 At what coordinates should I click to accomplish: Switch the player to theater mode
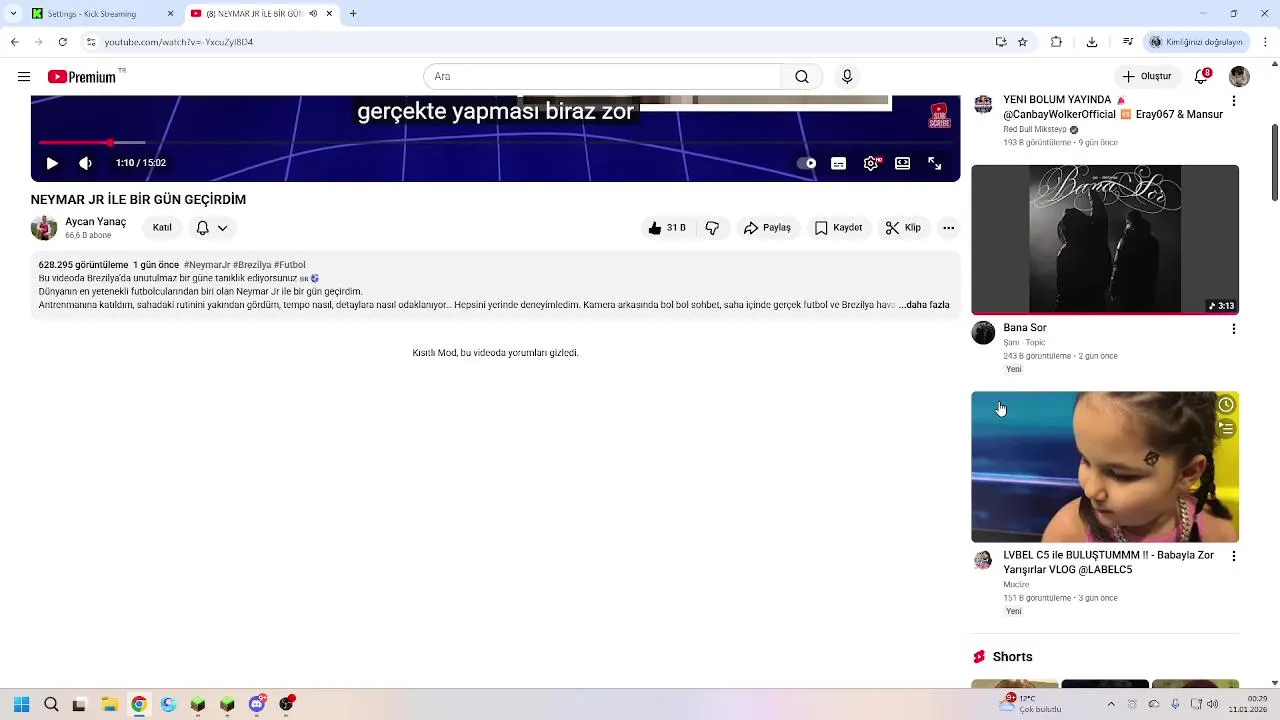pyautogui.click(x=903, y=163)
